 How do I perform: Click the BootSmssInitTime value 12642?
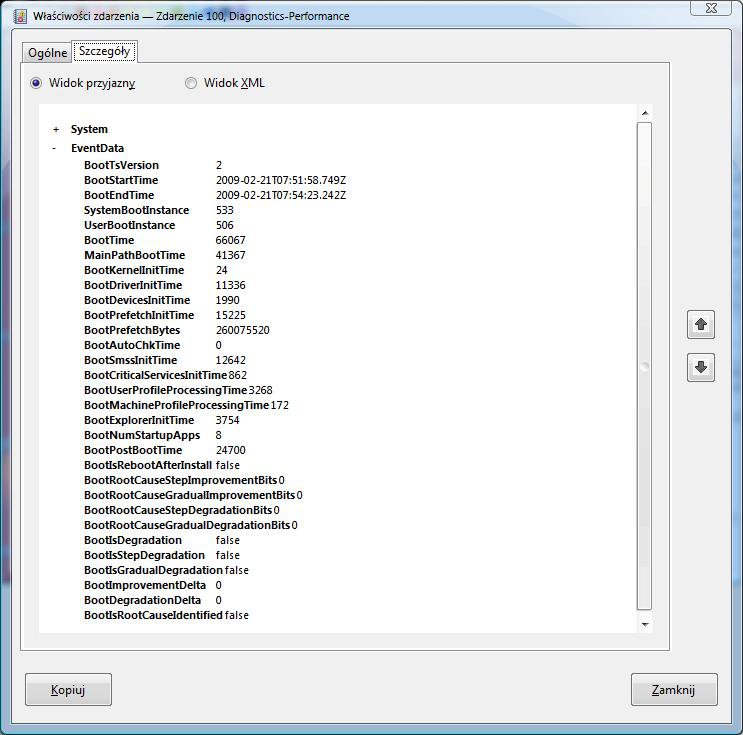pyautogui.click(x=230, y=361)
